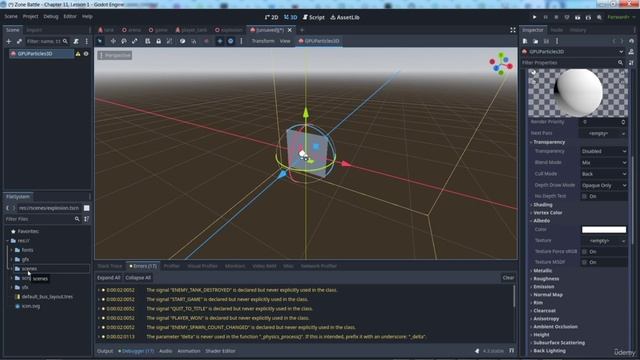This screenshot has width=640, height=360.
Task: Select the viewport Scale Mode tool
Action: click(135, 41)
